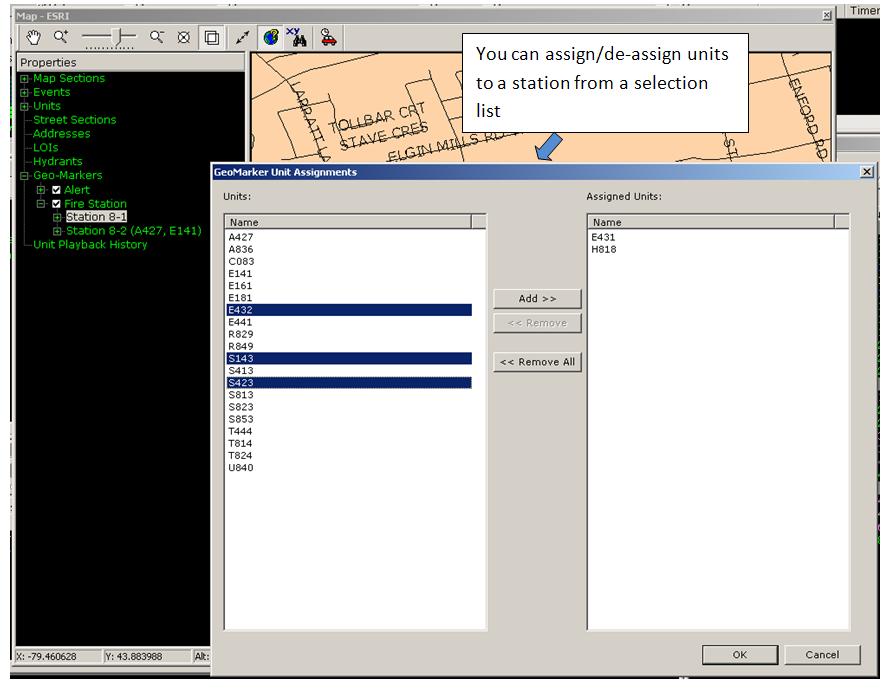Image resolution: width=891 pixels, height=690 pixels.
Task: Click the red car unit icon
Action: click(x=328, y=38)
